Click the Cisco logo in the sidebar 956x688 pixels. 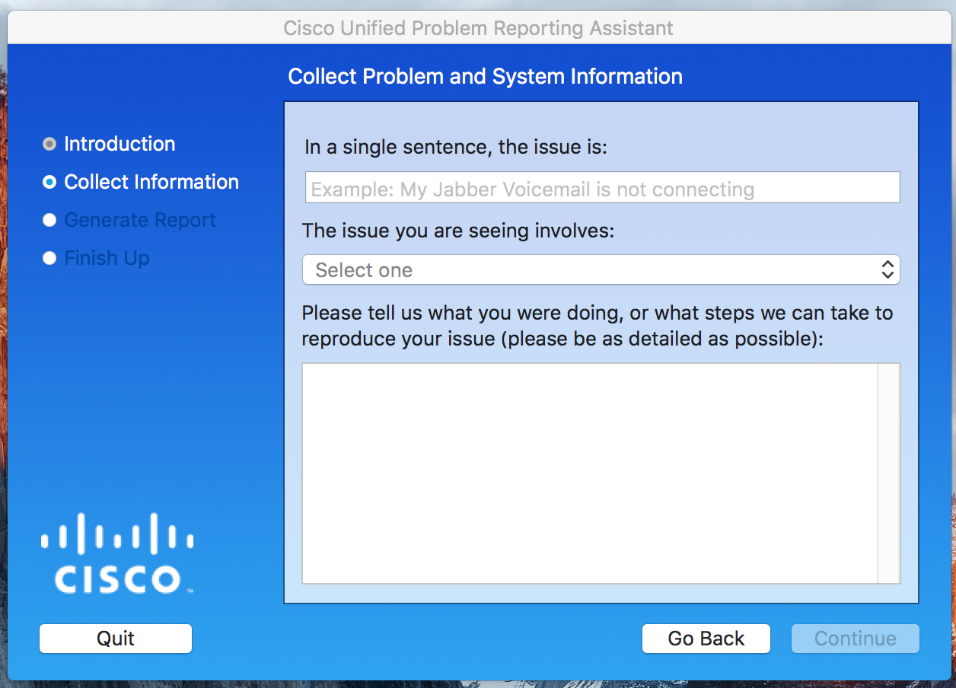point(117,553)
